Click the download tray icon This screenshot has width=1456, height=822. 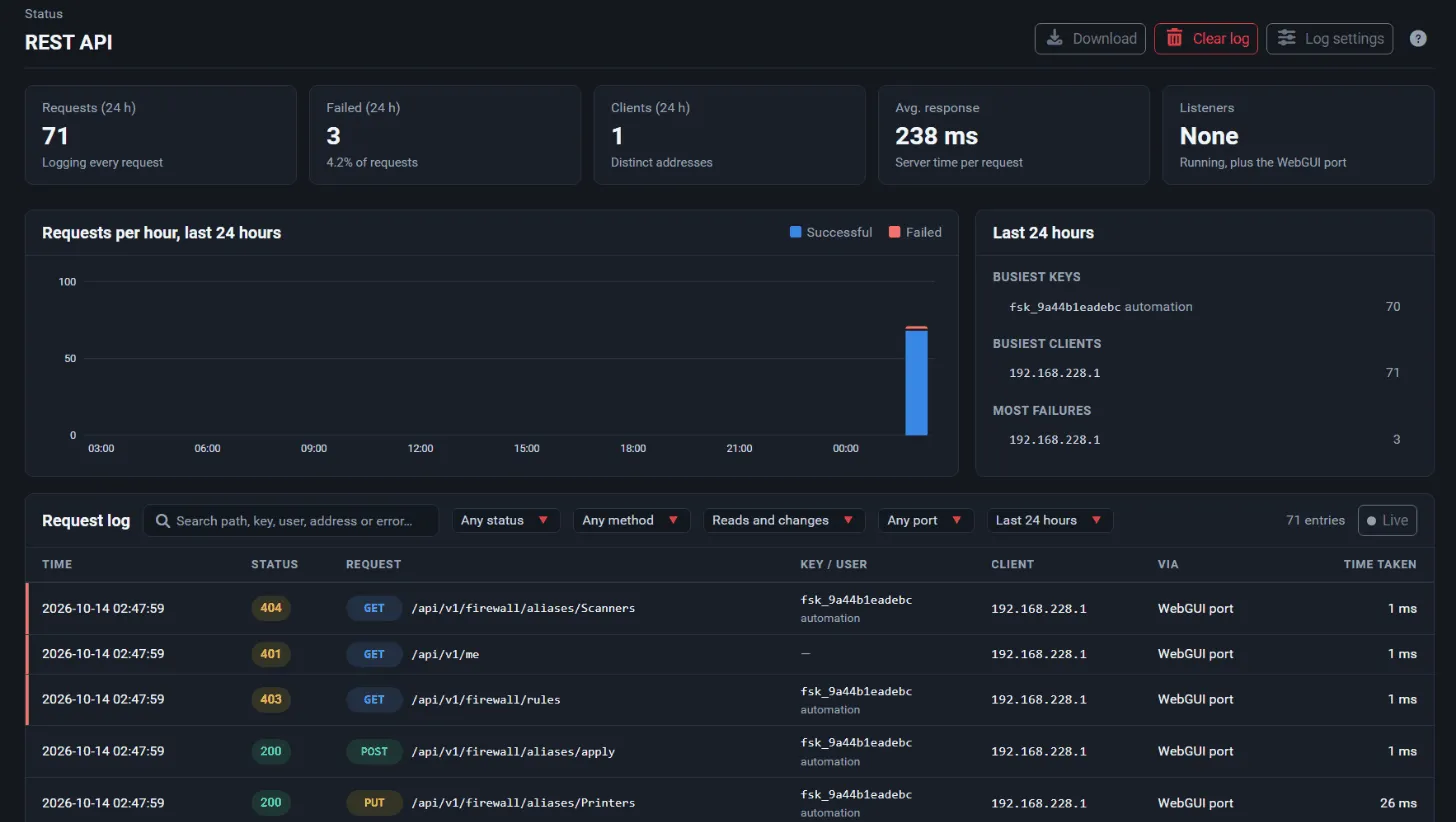pyautogui.click(x=1054, y=38)
